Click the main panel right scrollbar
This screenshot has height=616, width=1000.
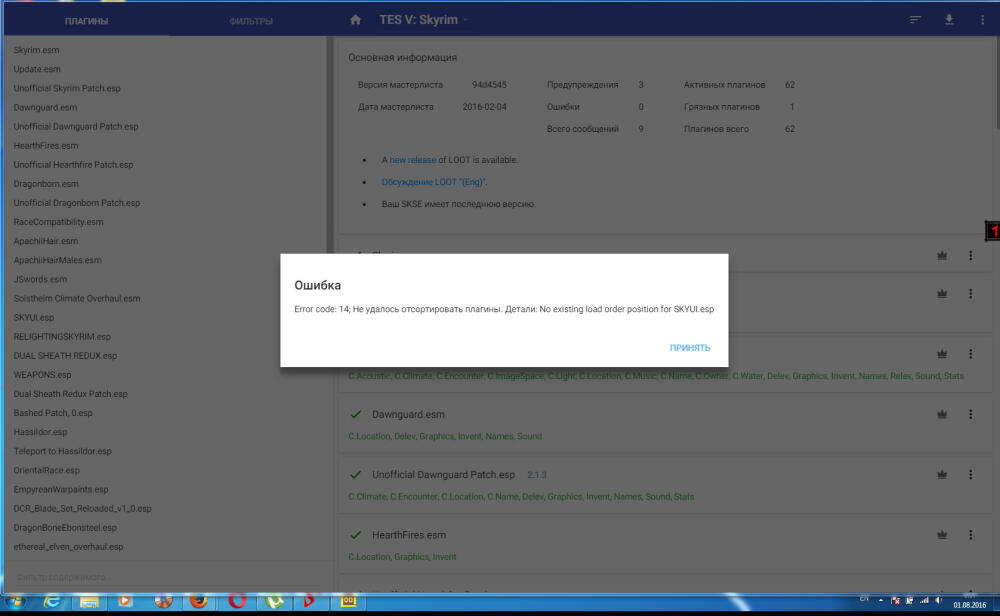tap(996, 83)
